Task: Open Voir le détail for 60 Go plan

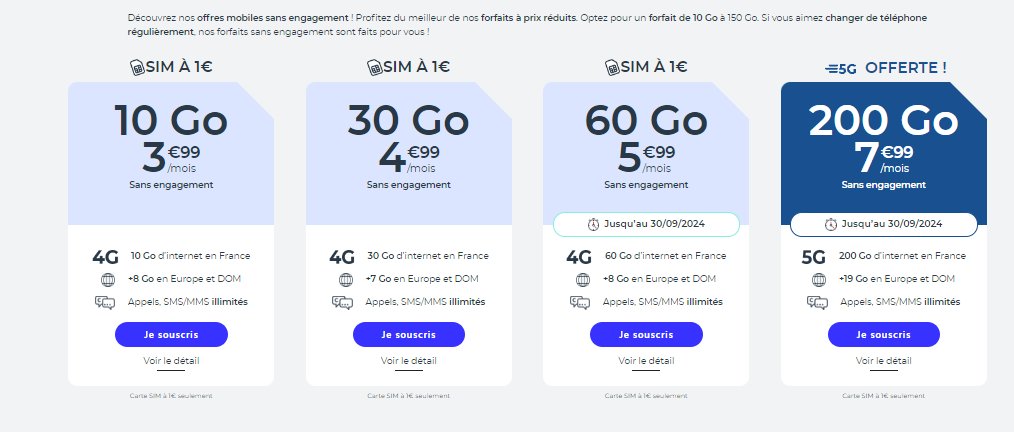Action: 646,361
